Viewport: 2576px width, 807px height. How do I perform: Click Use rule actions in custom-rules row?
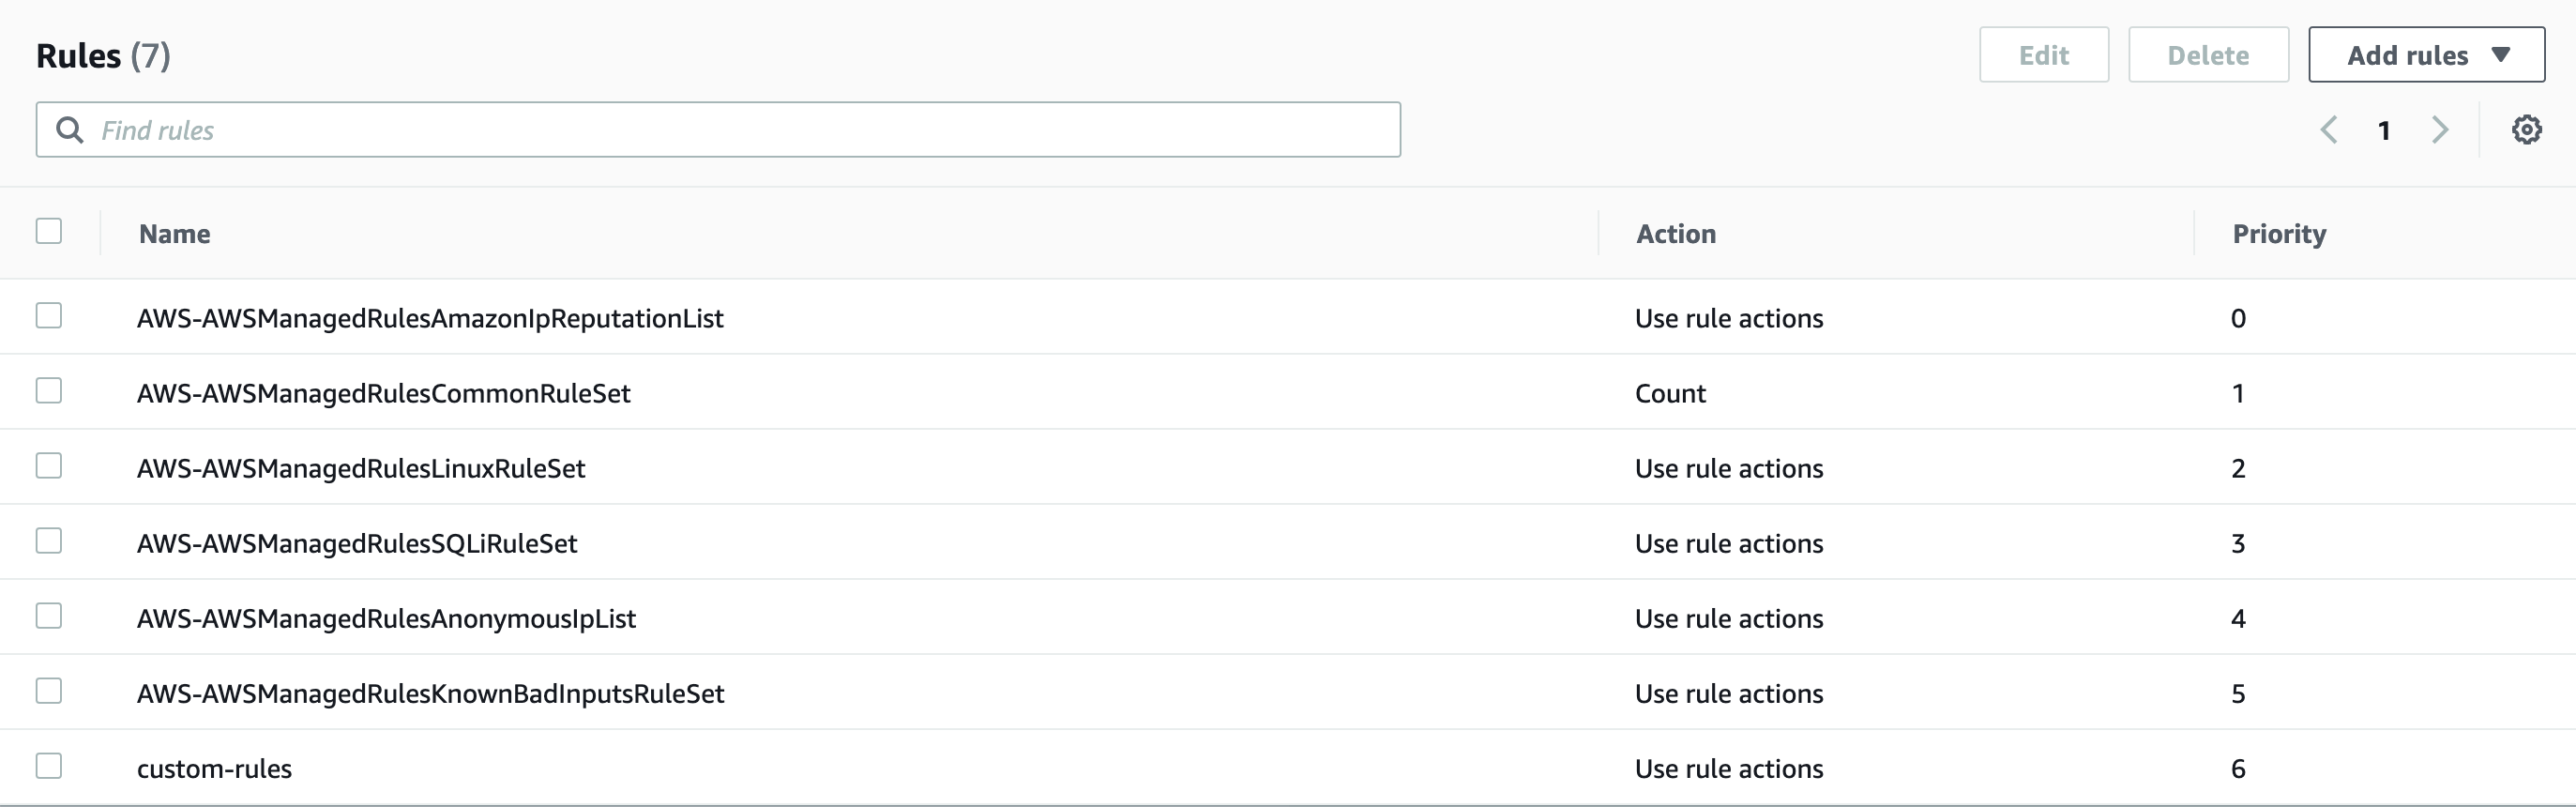[x=1729, y=768]
